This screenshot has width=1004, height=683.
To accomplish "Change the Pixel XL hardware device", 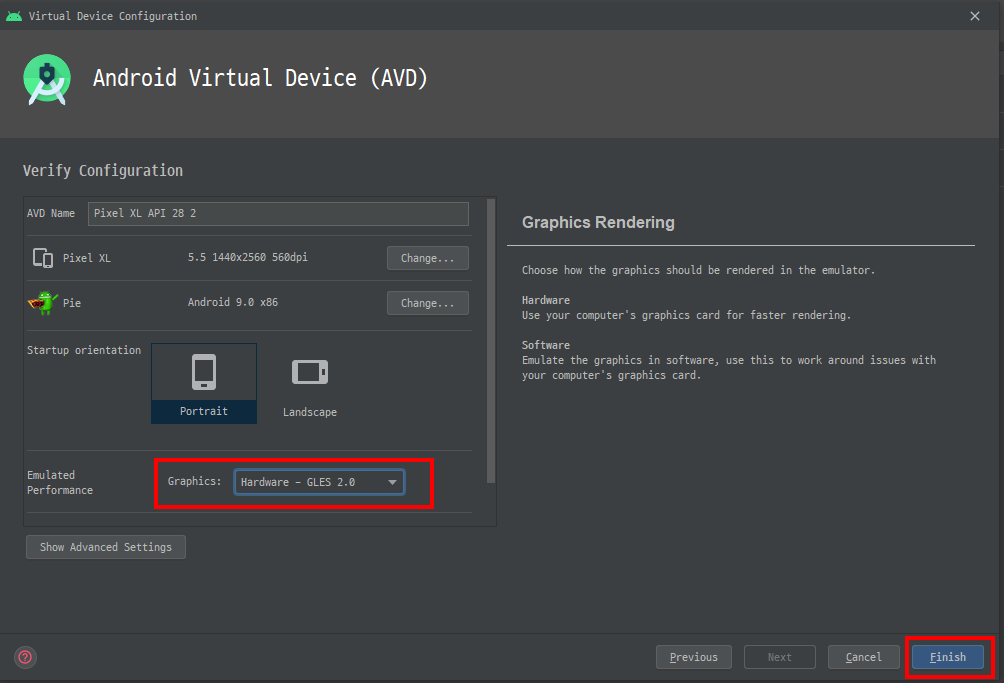I will point(428,258).
